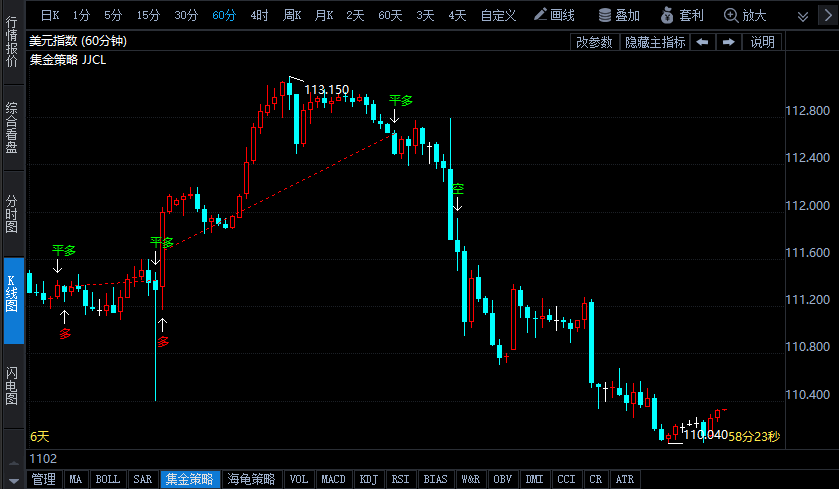Select the W&R indicator tab
839x489 pixels.
coord(471,479)
